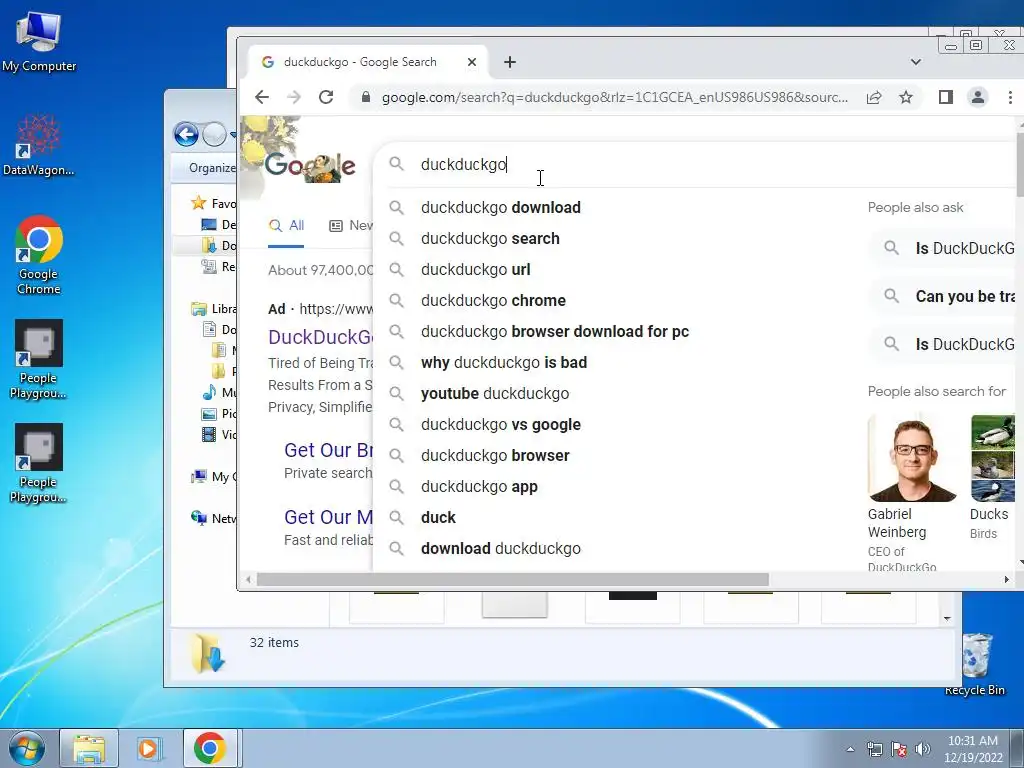Image resolution: width=1024 pixels, height=768 pixels.
Task: Expand the tab search chevron in Chrome
Action: click(x=916, y=62)
